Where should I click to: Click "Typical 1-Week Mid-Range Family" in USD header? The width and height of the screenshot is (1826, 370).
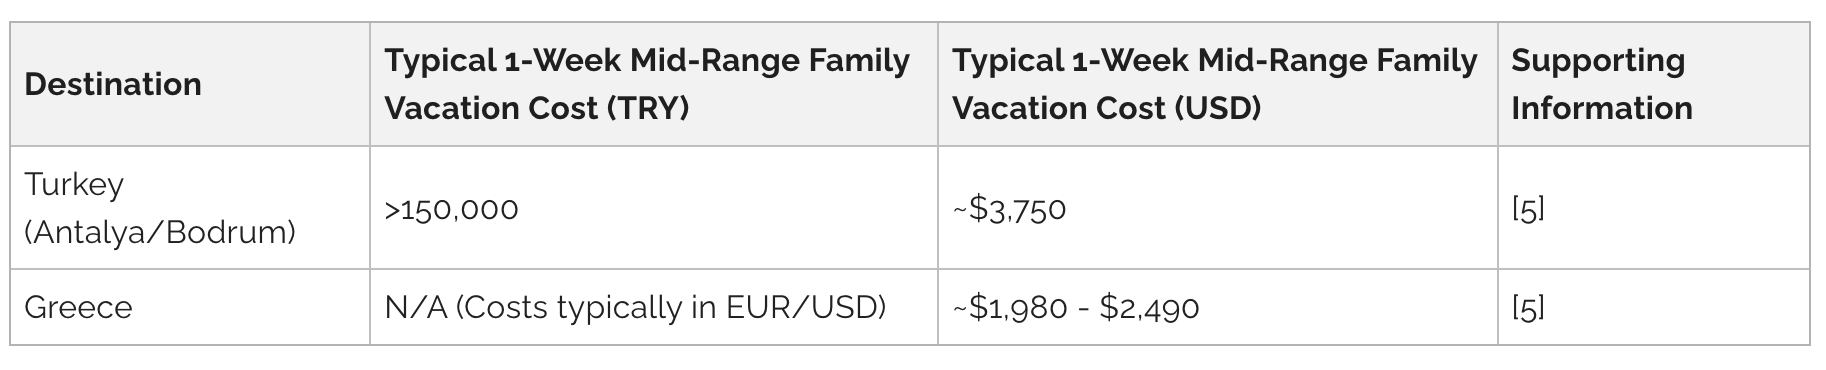(1215, 61)
